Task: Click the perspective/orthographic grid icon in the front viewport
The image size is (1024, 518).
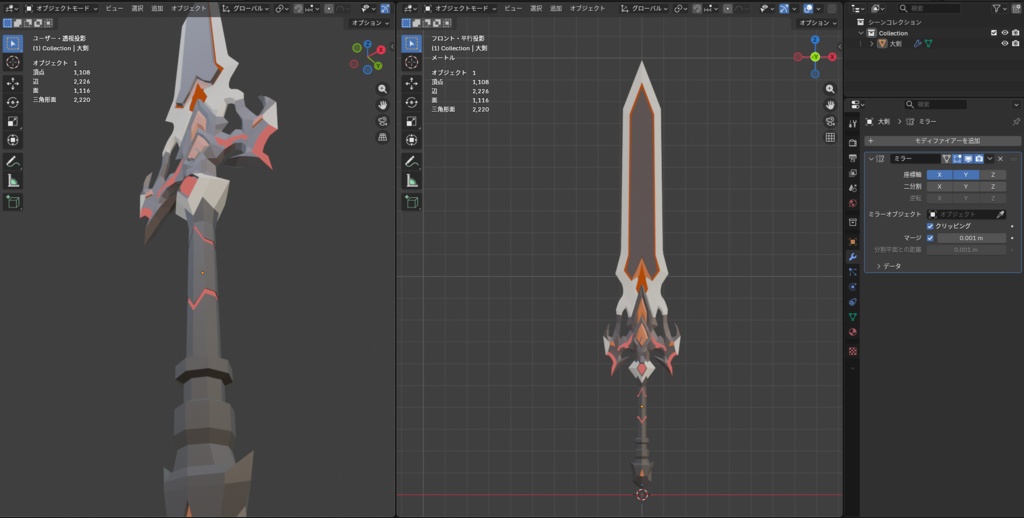Action: 830,137
